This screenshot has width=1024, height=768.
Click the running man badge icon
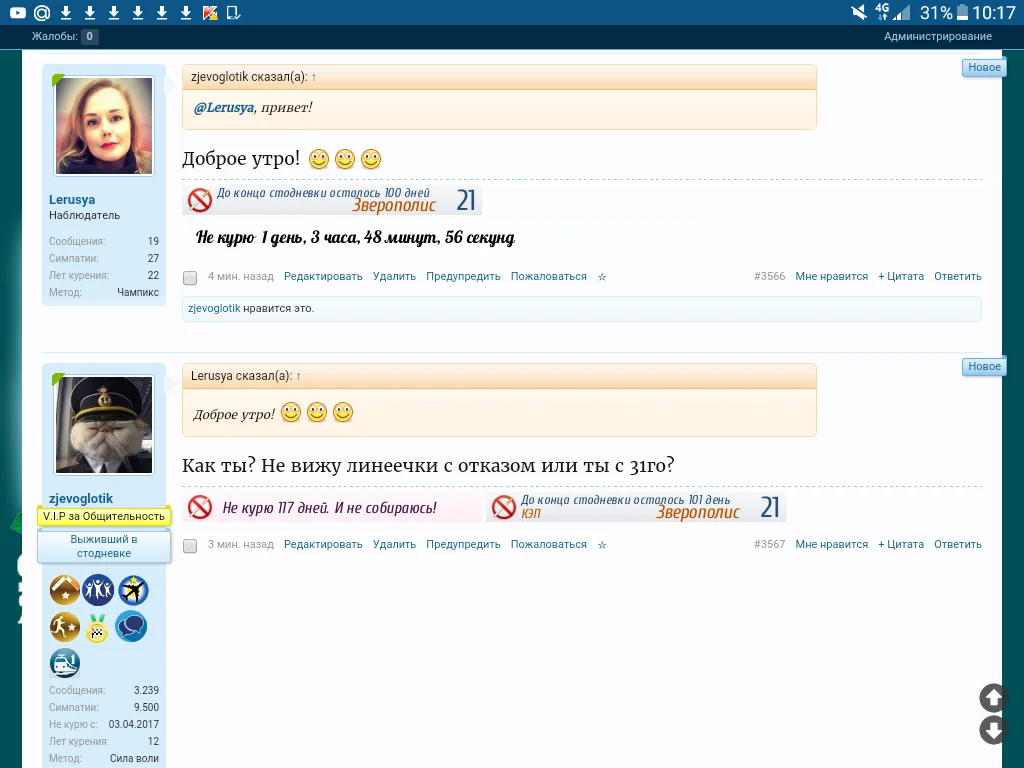pyautogui.click(x=63, y=626)
